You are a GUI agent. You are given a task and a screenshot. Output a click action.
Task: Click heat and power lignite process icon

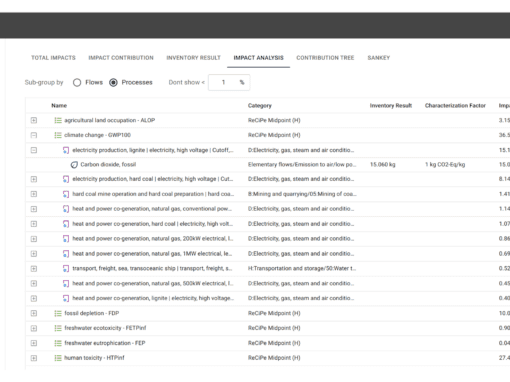(66, 298)
